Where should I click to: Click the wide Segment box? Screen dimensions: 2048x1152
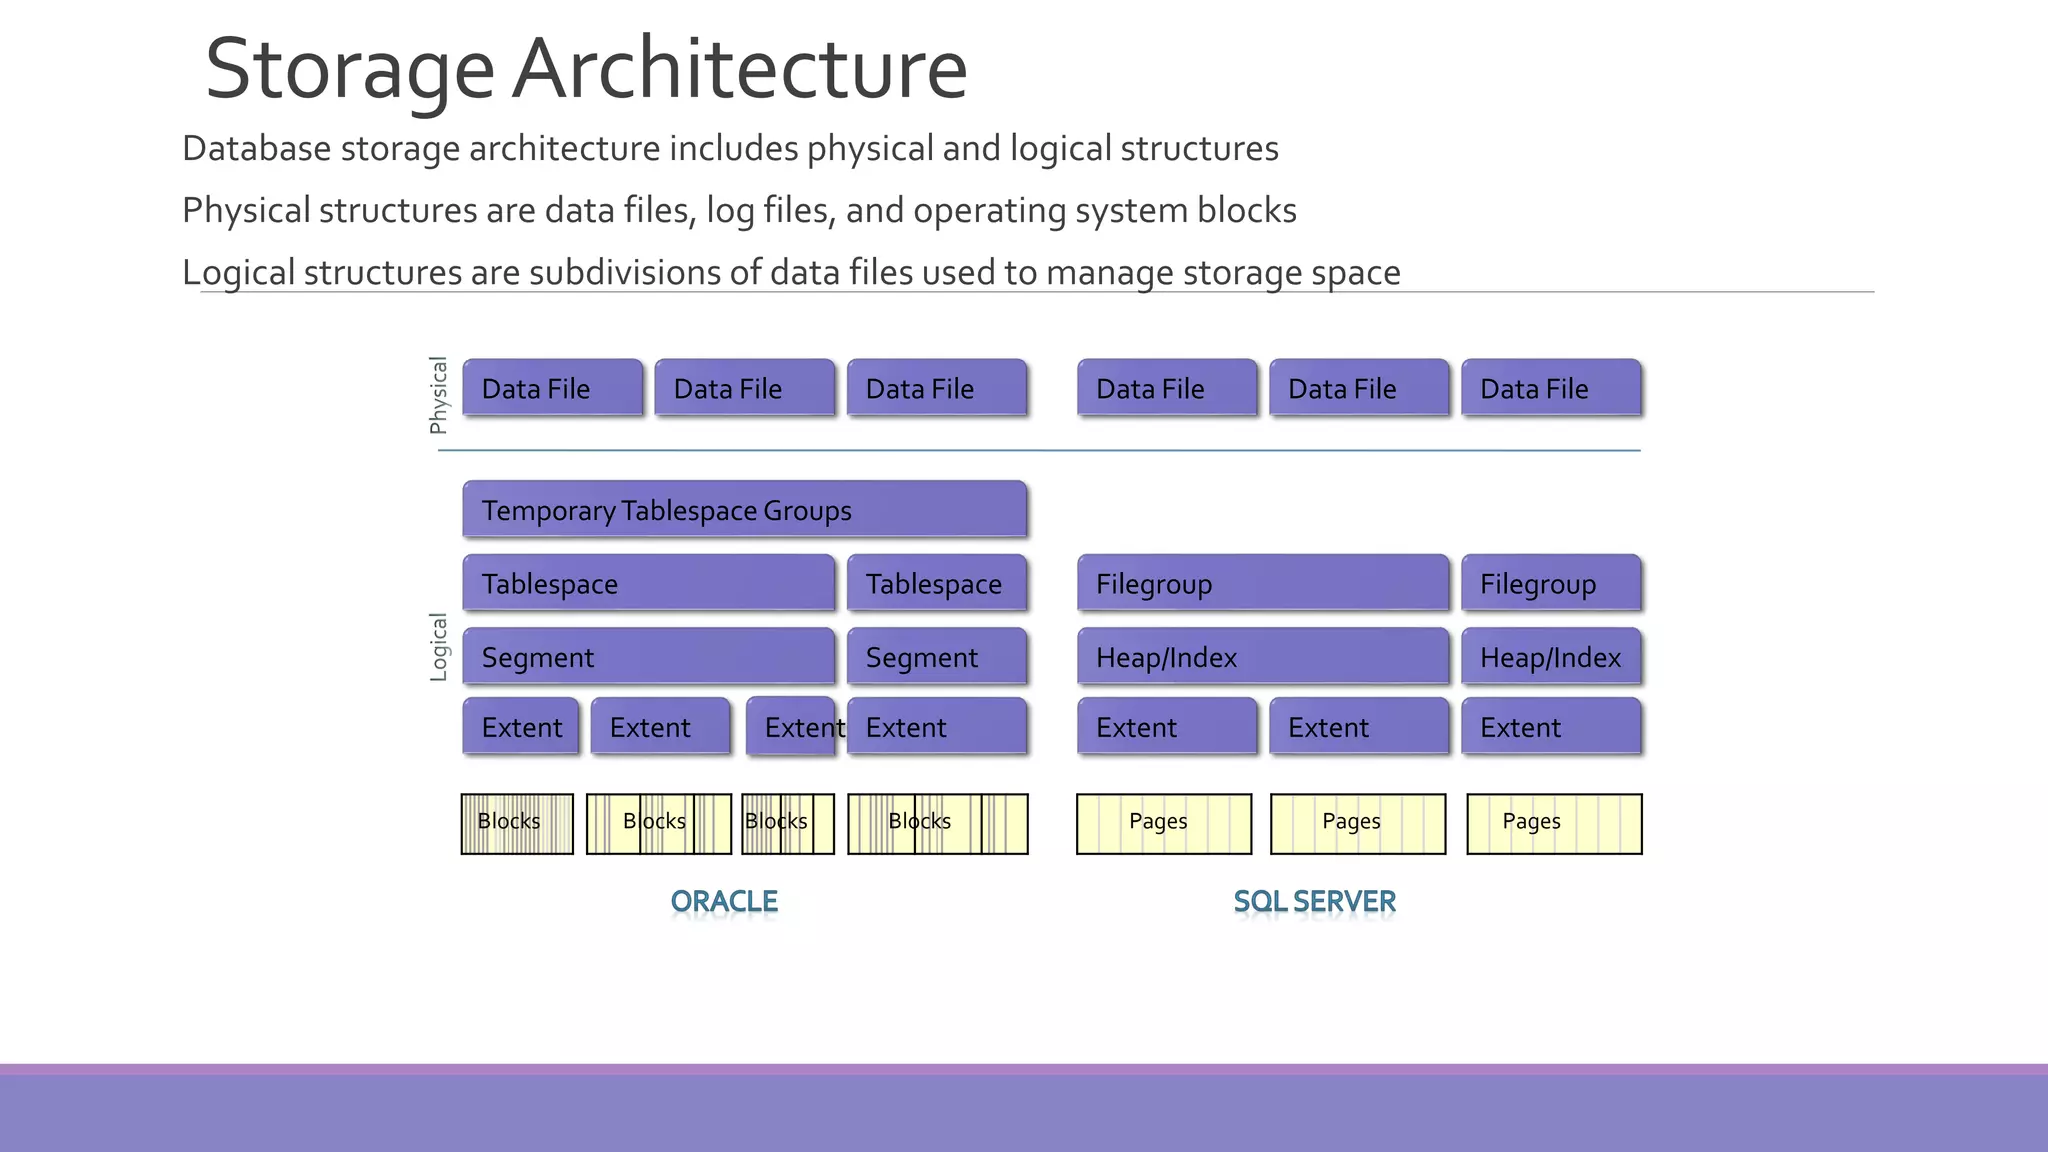648,657
